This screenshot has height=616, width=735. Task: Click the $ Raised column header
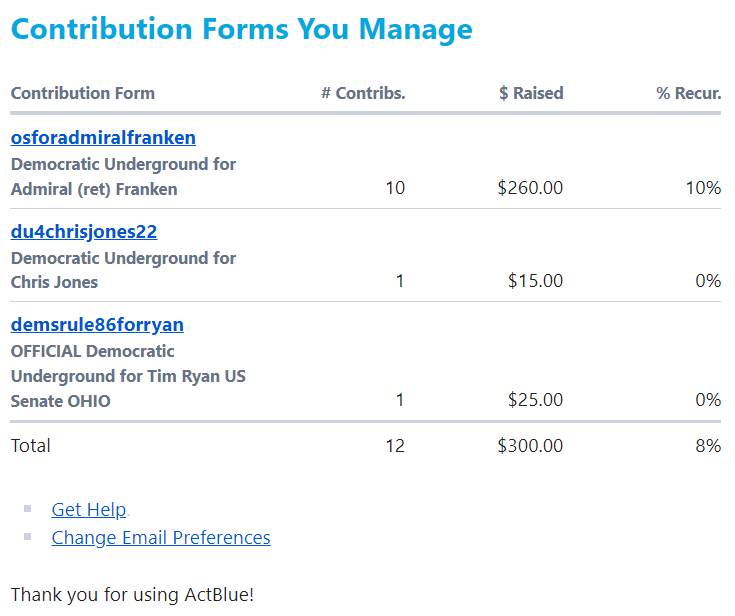[x=531, y=93]
